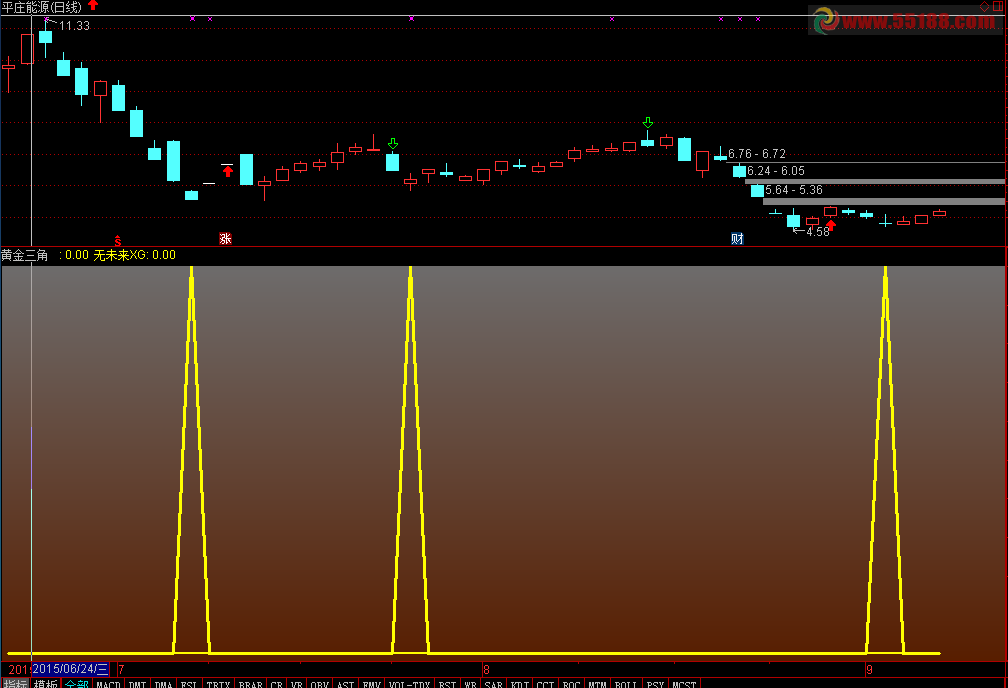Click the 黄金三角 indicator name
The image size is (1008, 688).
(x=24, y=255)
